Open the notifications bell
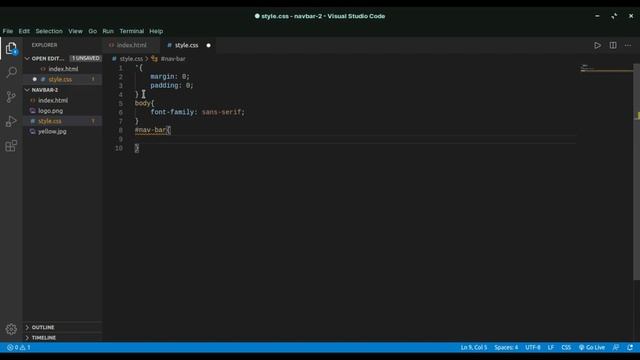Viewport: 640px width, 360px height. (630, 347)
